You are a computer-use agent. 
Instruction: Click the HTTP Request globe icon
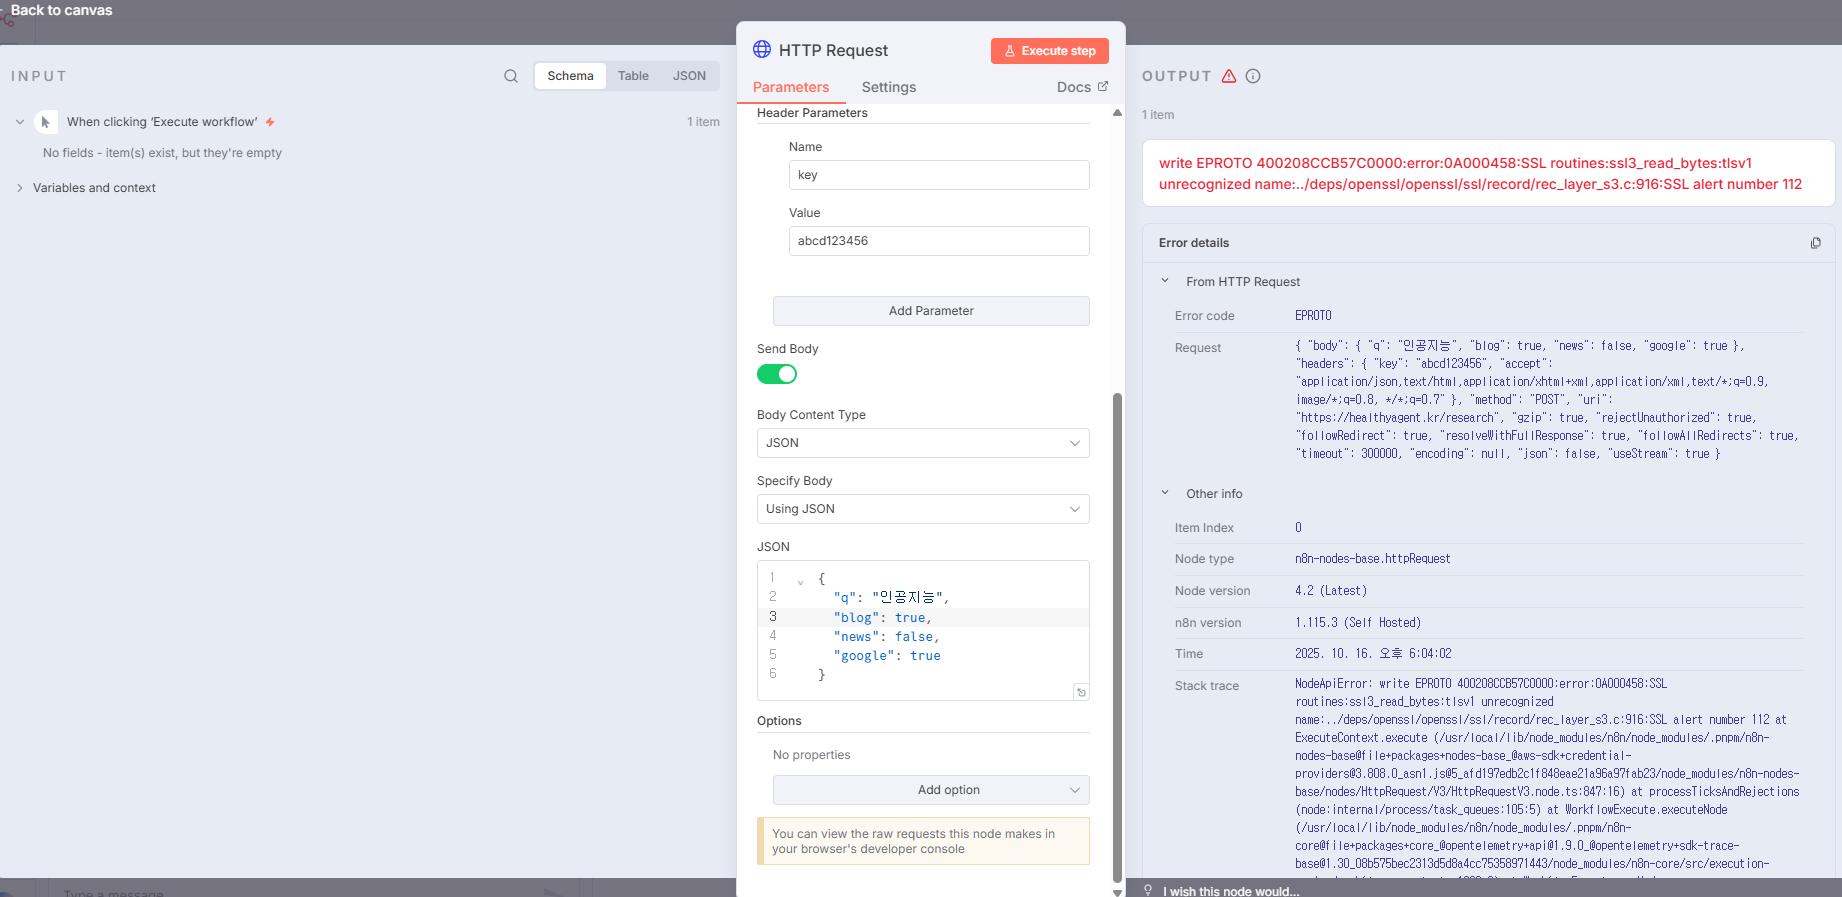click(x=762, y=49)
